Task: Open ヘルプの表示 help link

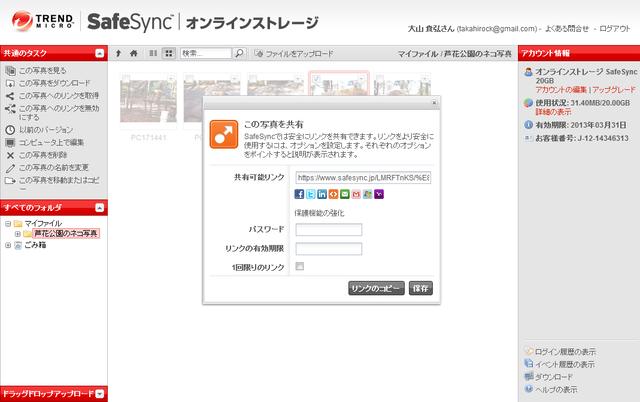Action: click(x=556, y=390)
